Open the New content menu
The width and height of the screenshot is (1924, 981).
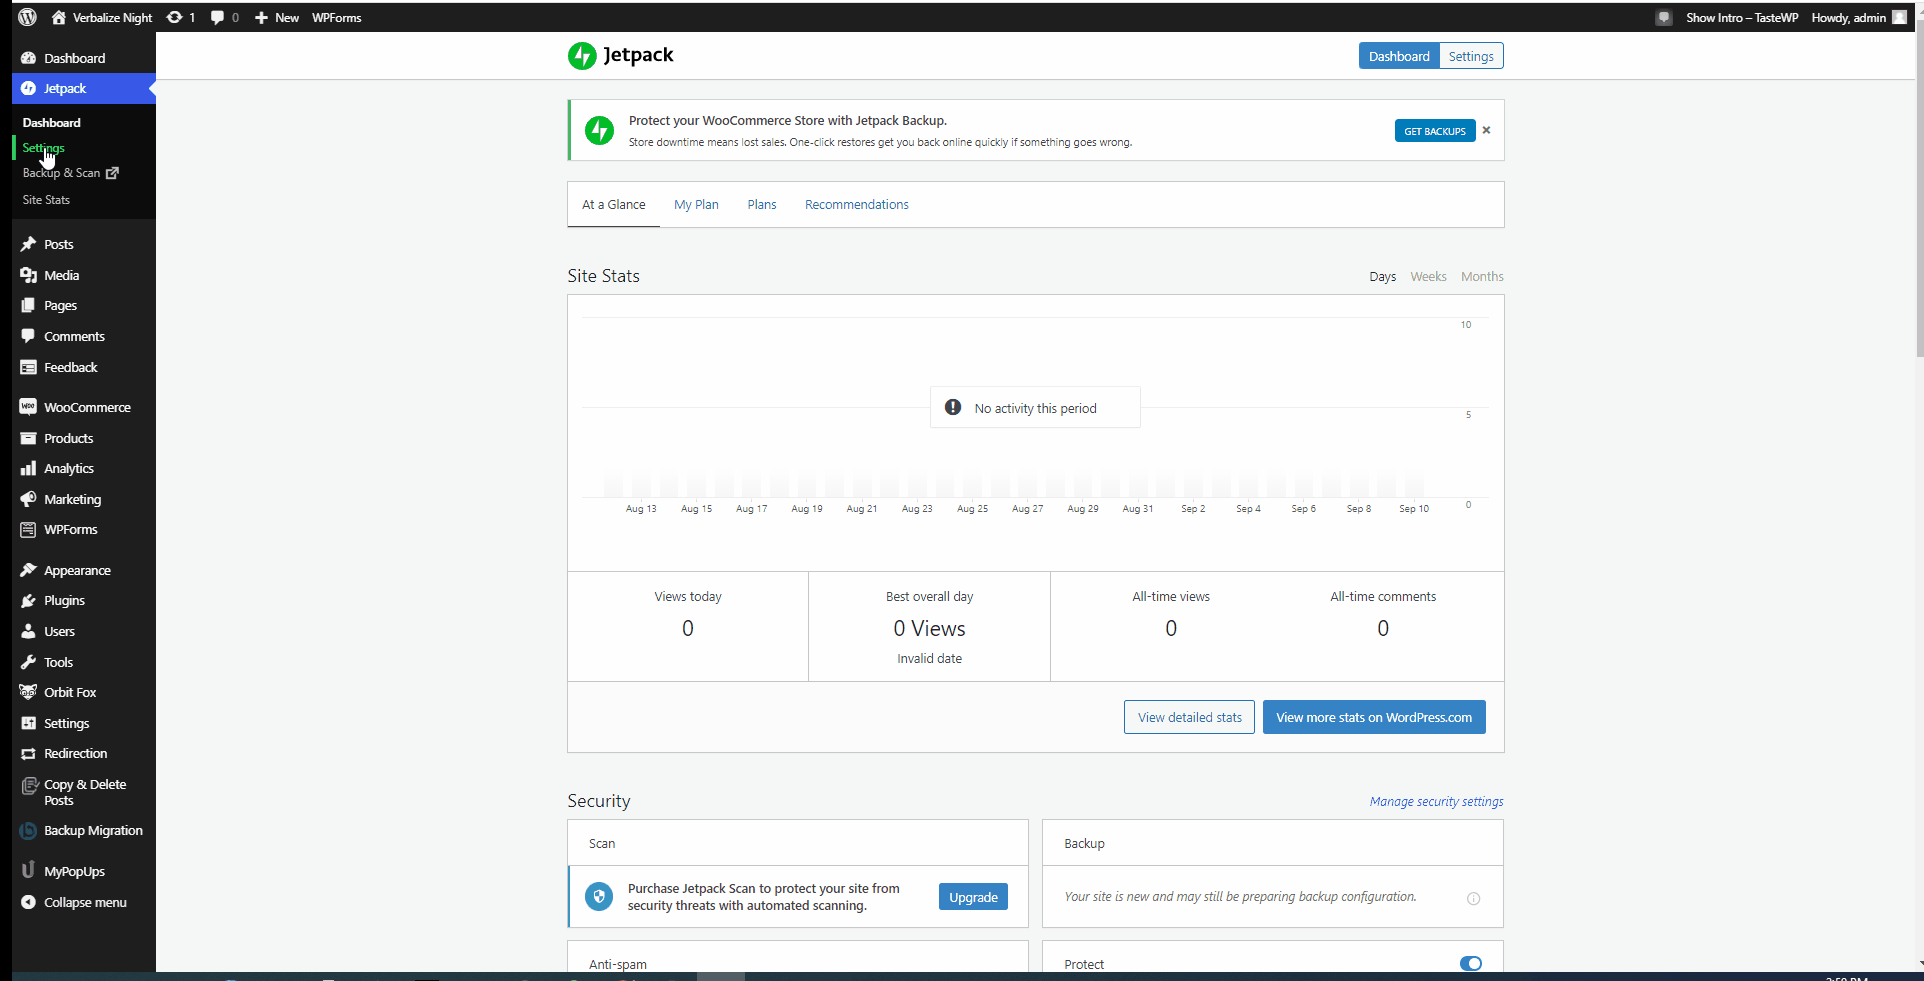click(277, 17)
